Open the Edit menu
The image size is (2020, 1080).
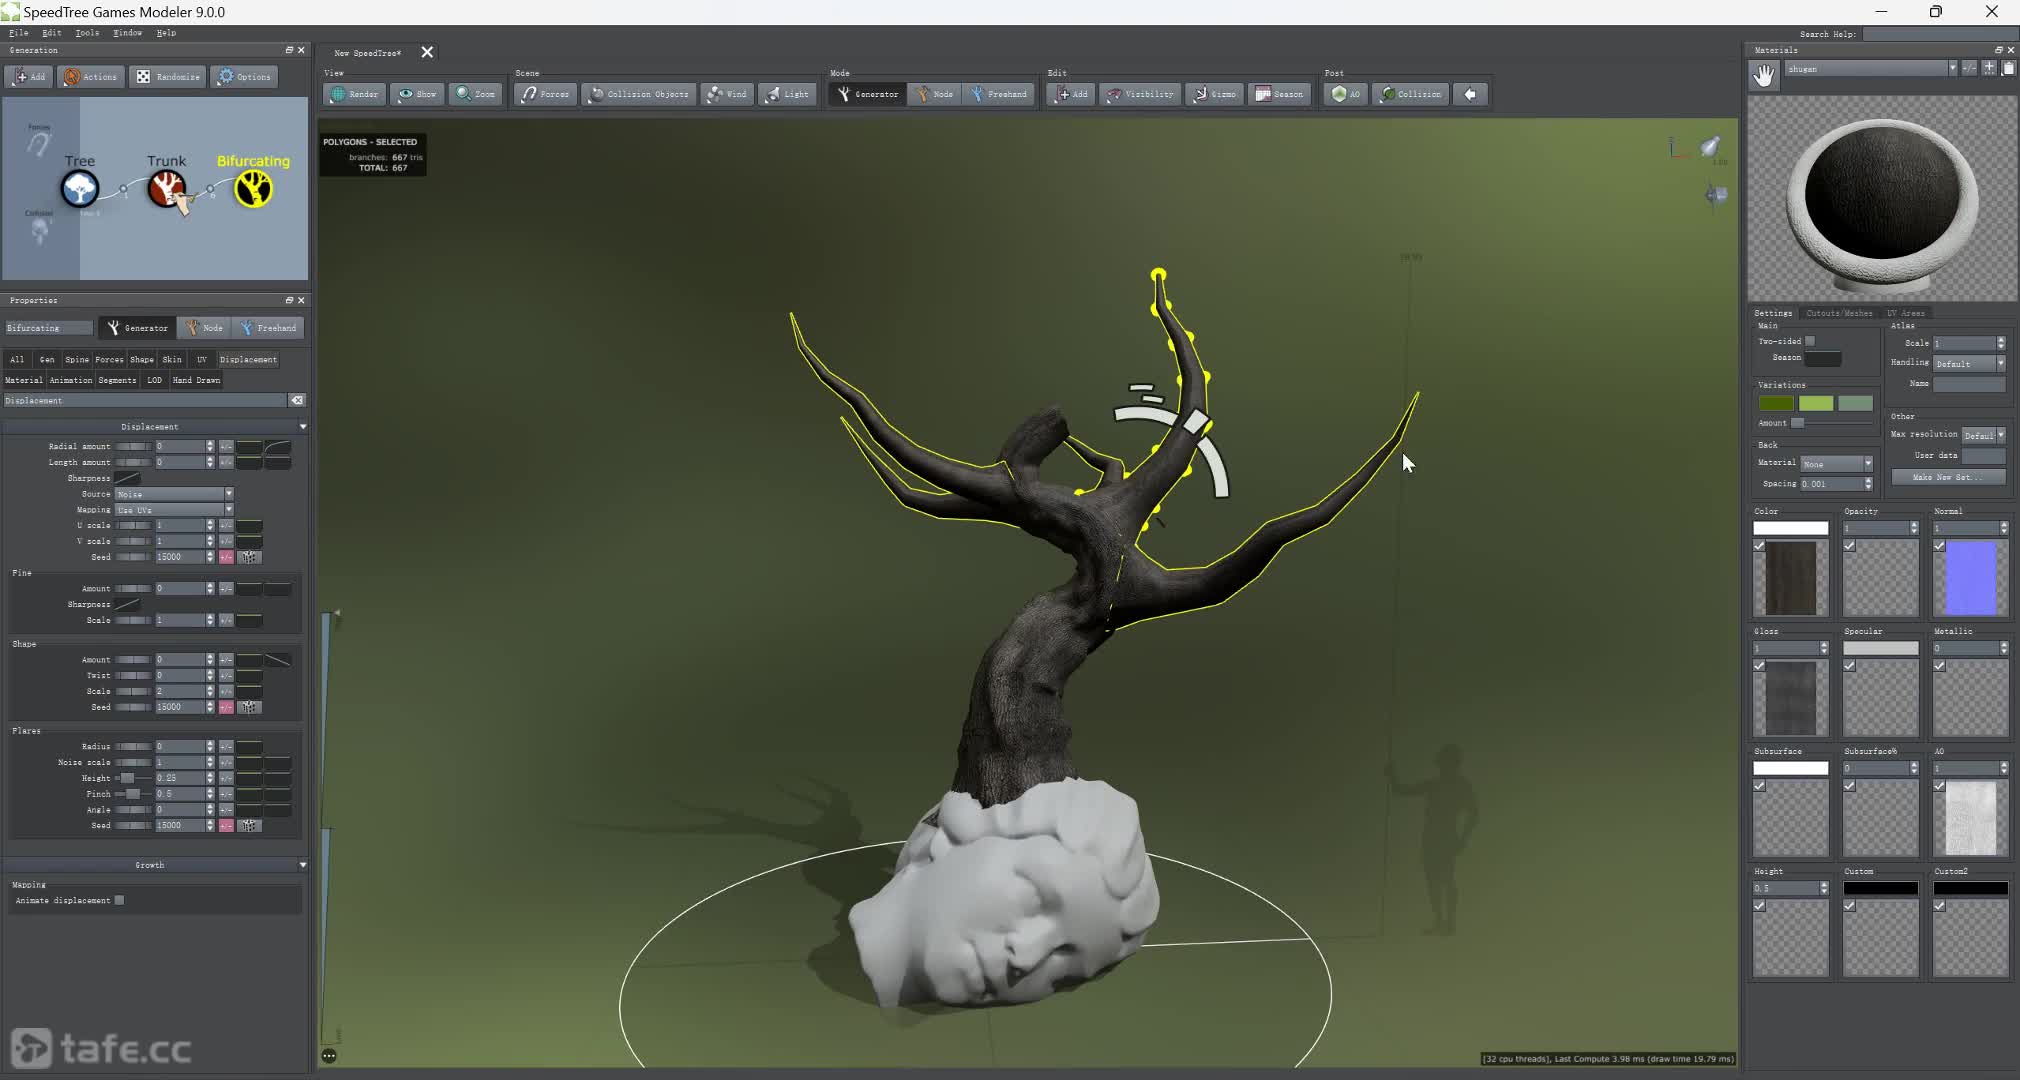[x=51, y=33]
